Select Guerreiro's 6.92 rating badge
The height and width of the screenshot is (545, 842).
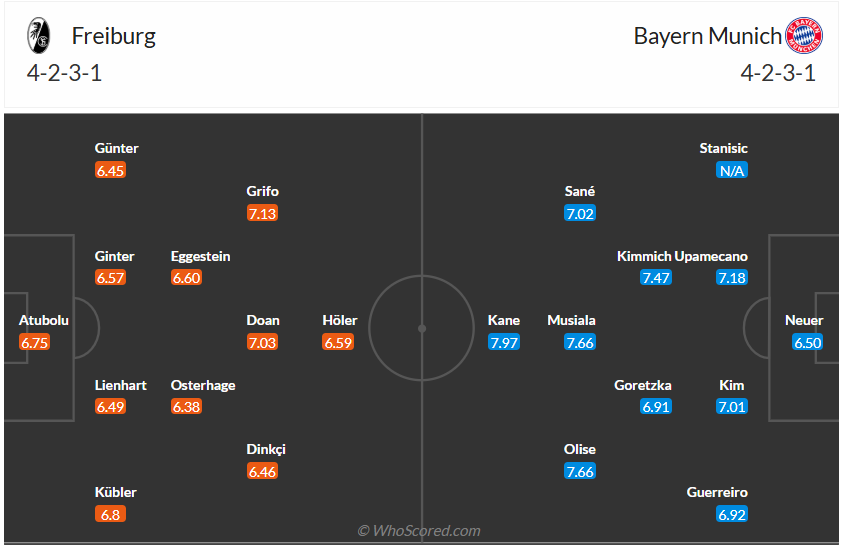click(732, 514)
